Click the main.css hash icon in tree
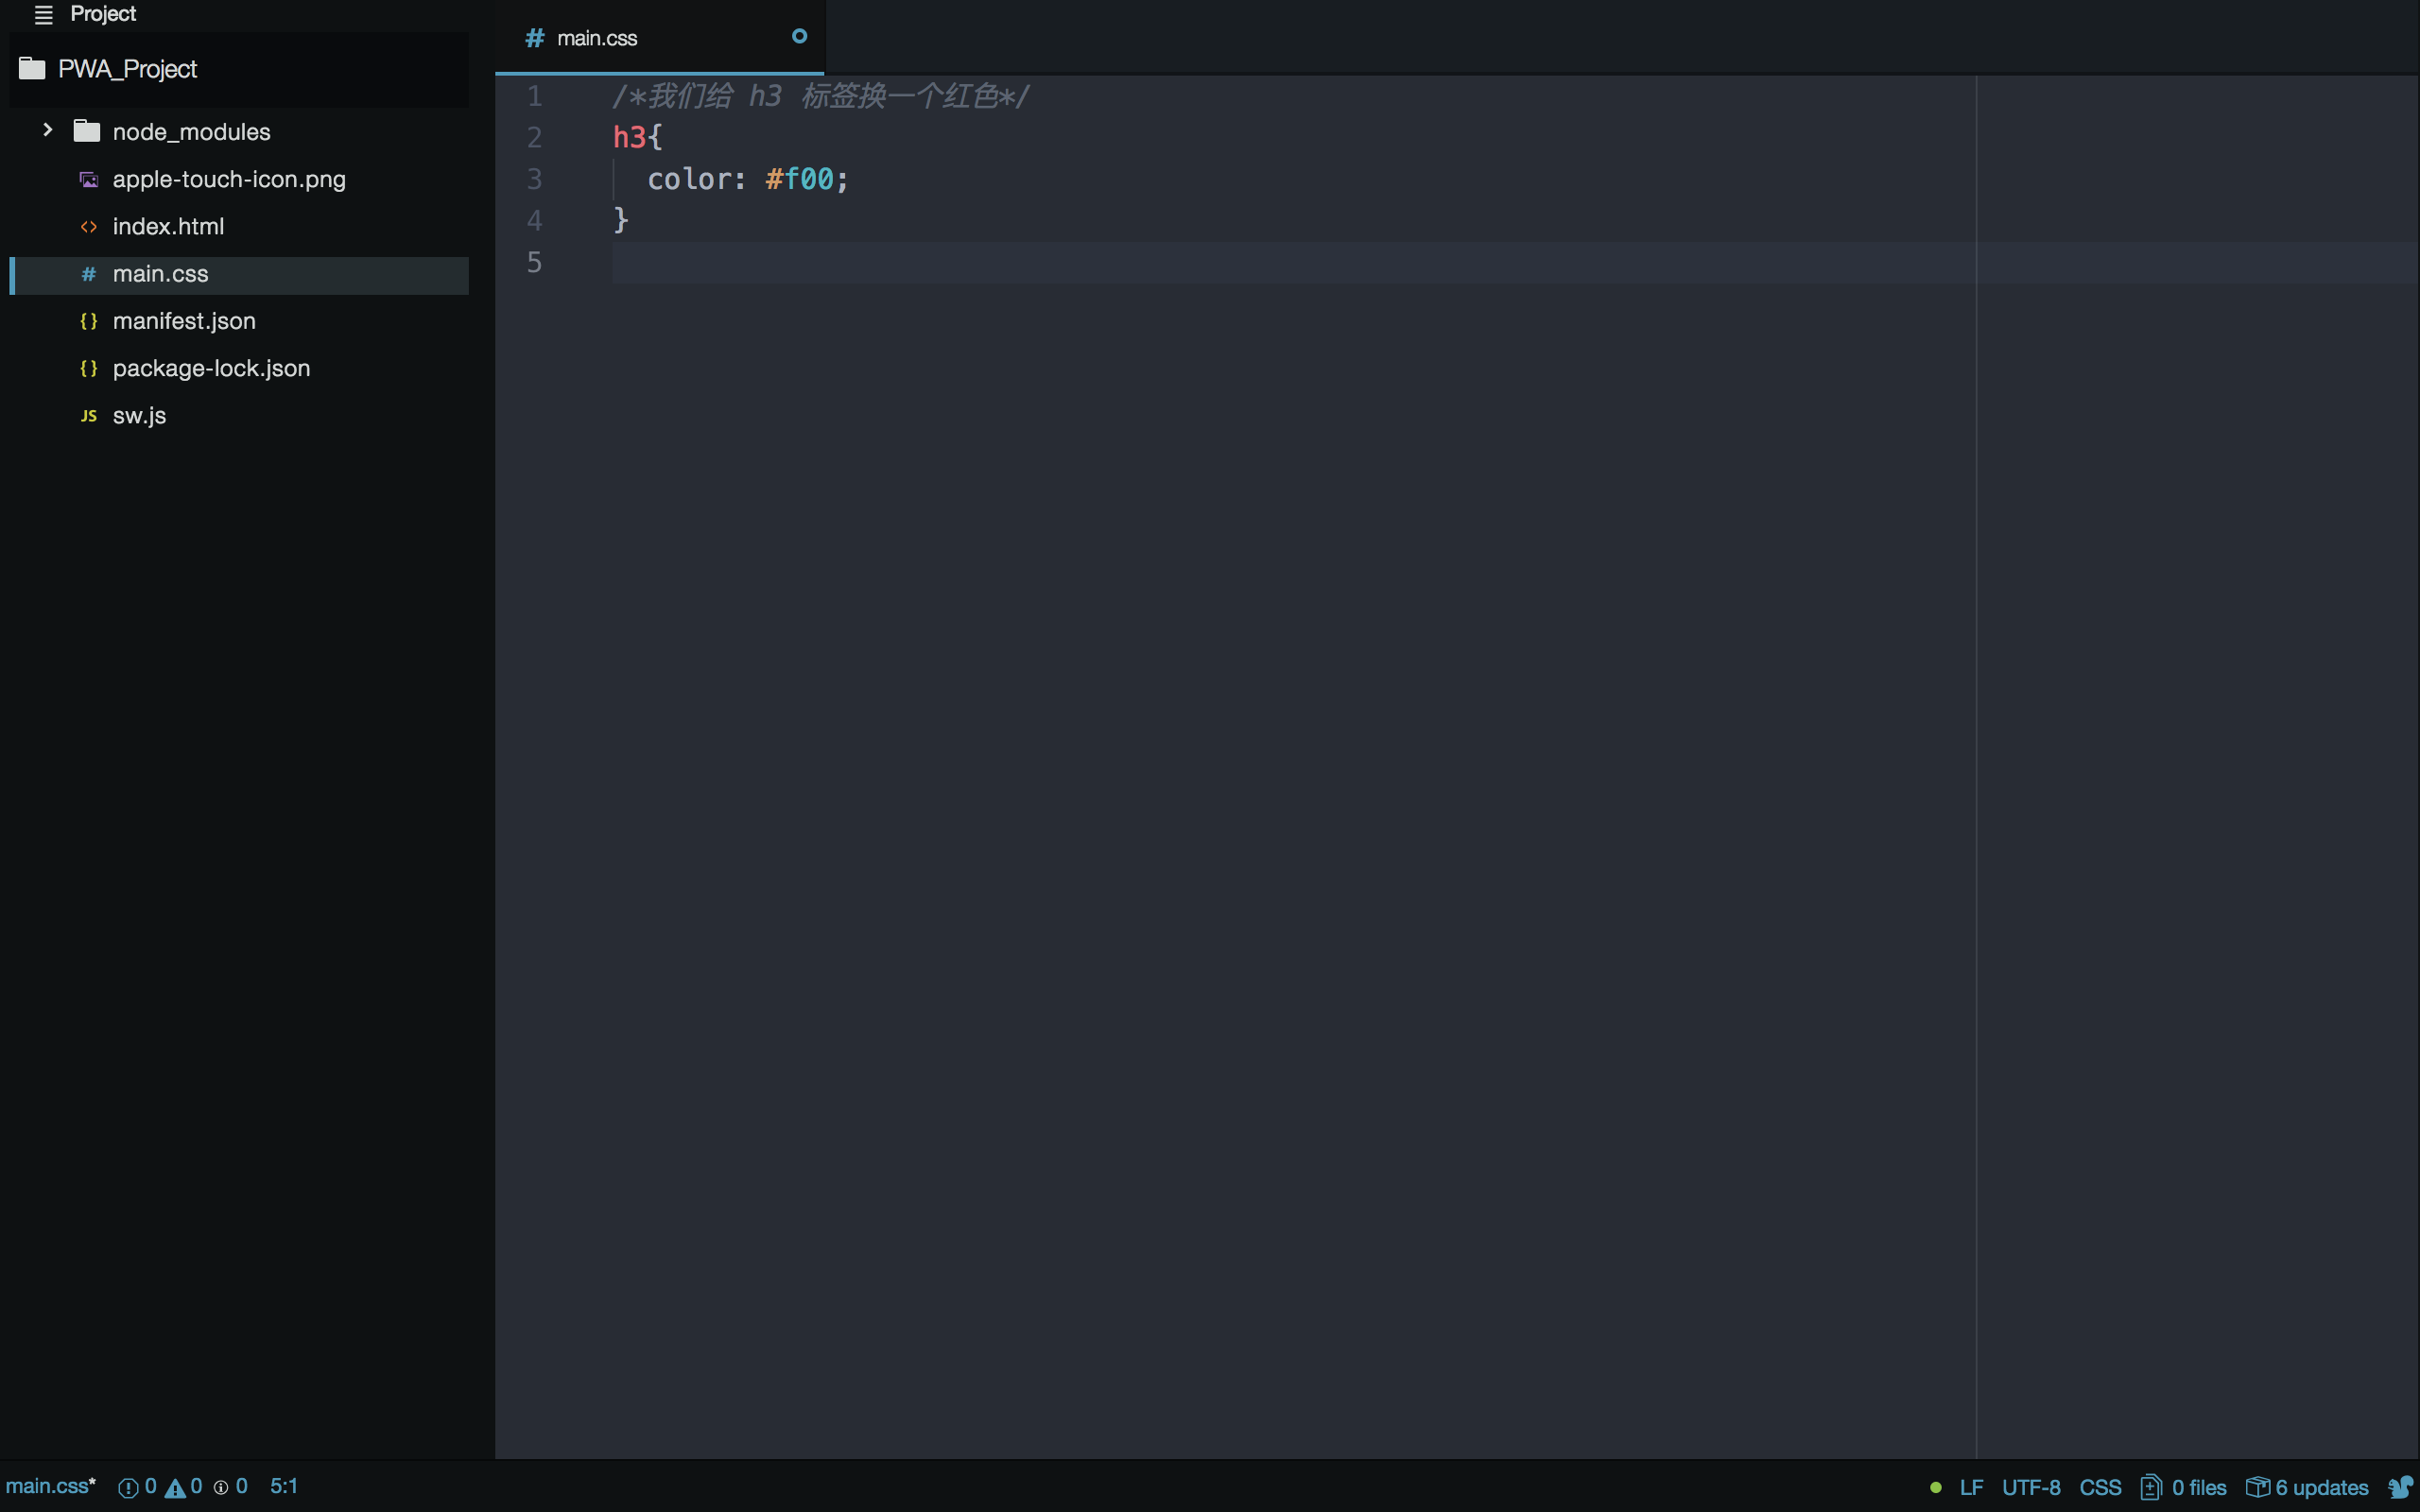Viewport: 2420px width, 1512px height. [89, 274]
